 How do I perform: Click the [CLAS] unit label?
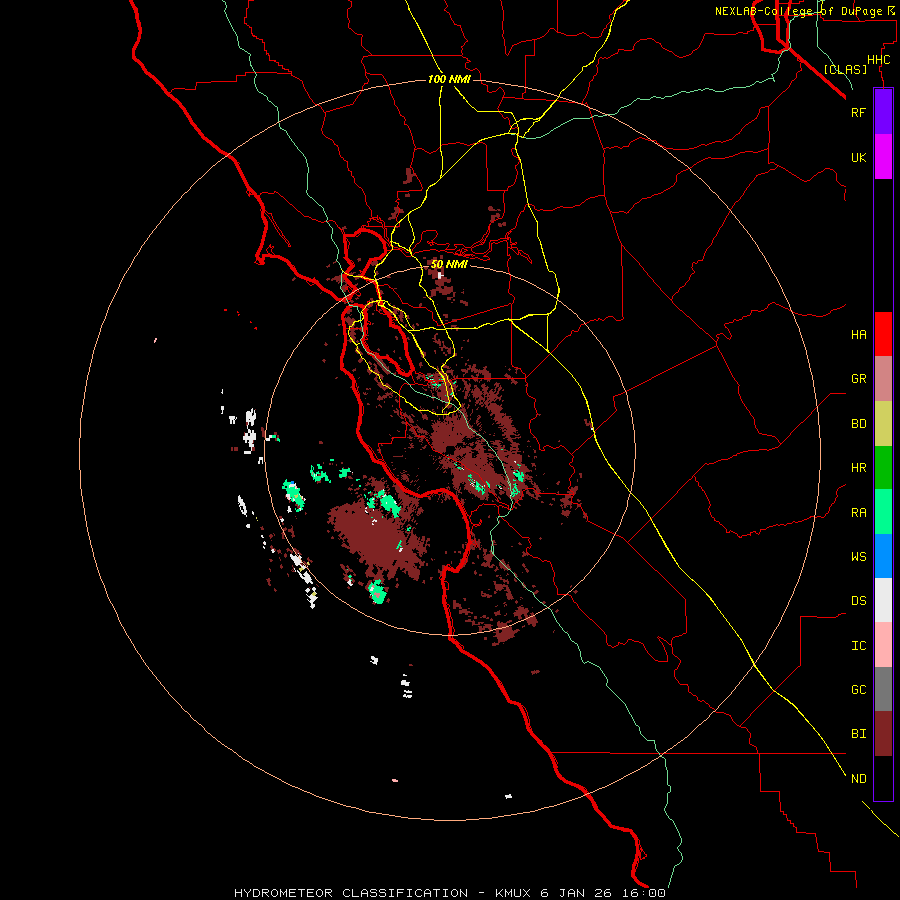845,69
